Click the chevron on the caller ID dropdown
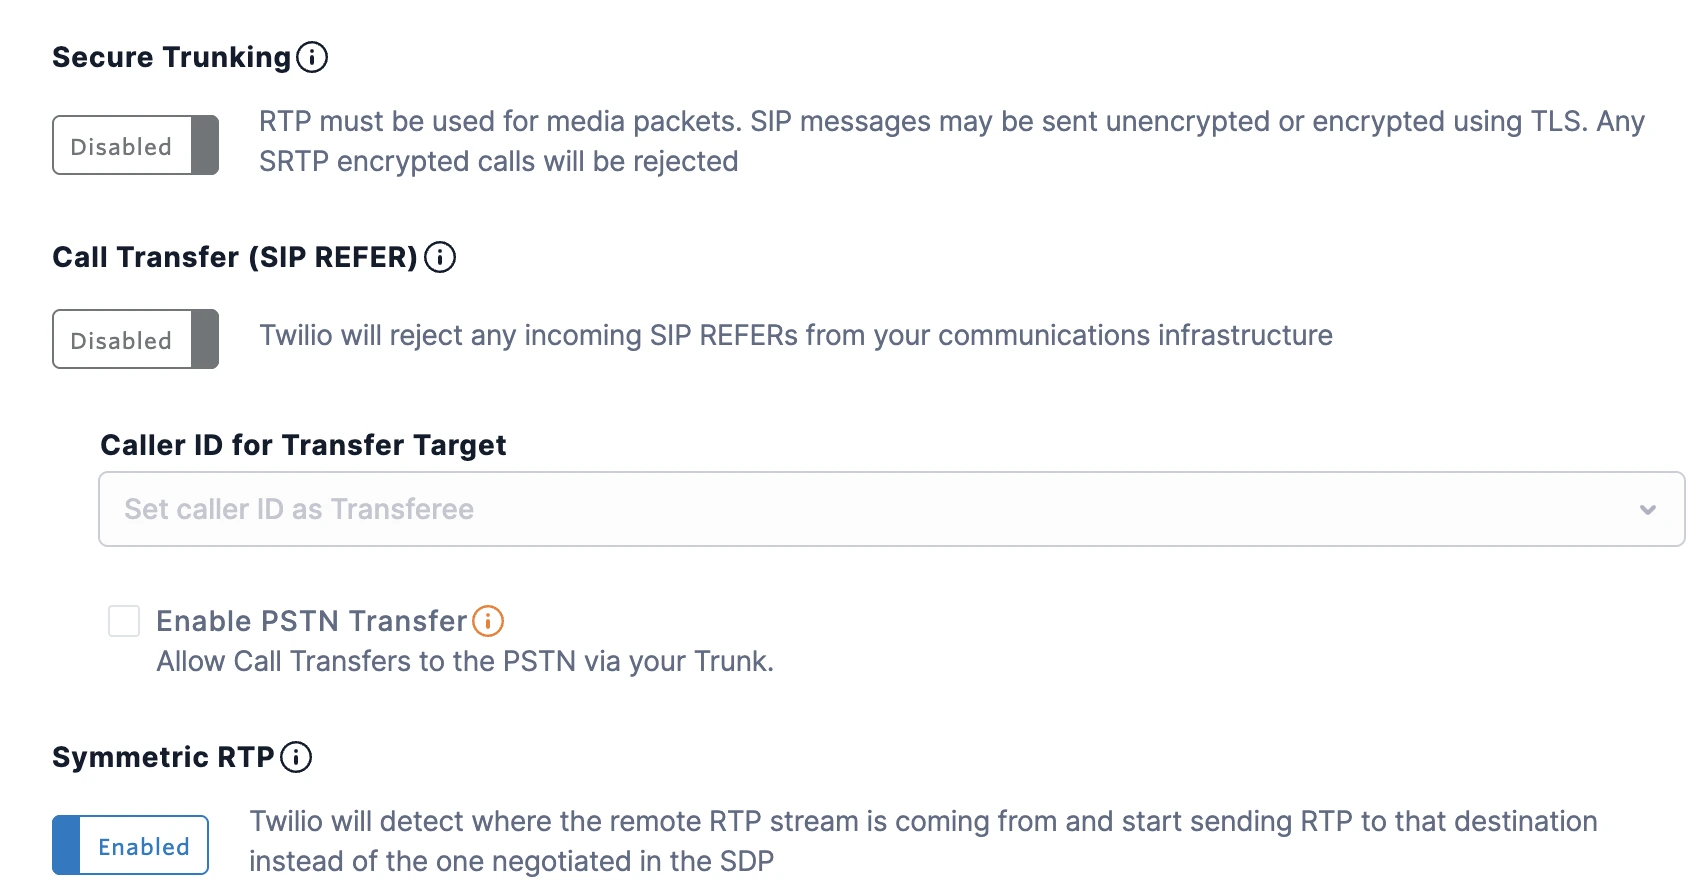This screenshot has width=1702, height=896. [x=1647, y=509]
